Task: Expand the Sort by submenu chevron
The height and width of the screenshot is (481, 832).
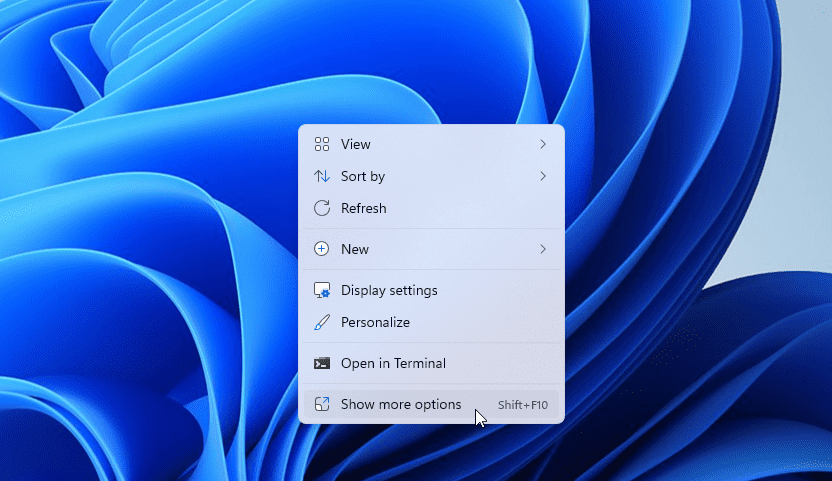Action: [543, 176]
